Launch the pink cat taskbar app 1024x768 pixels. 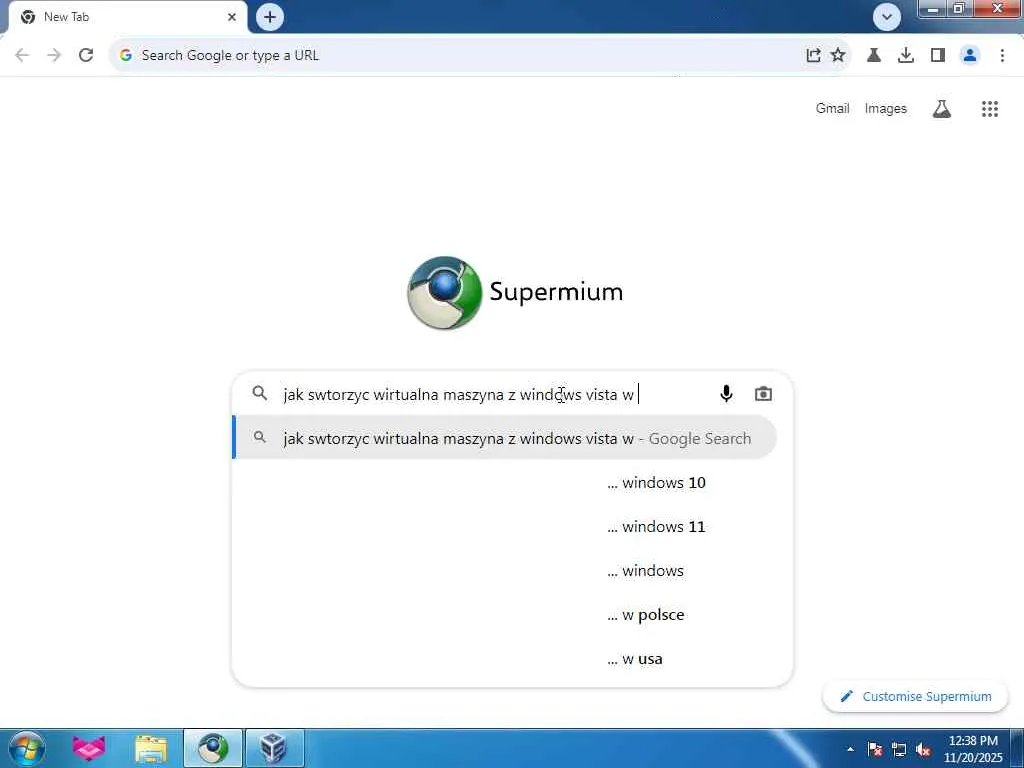coord(89,748)
